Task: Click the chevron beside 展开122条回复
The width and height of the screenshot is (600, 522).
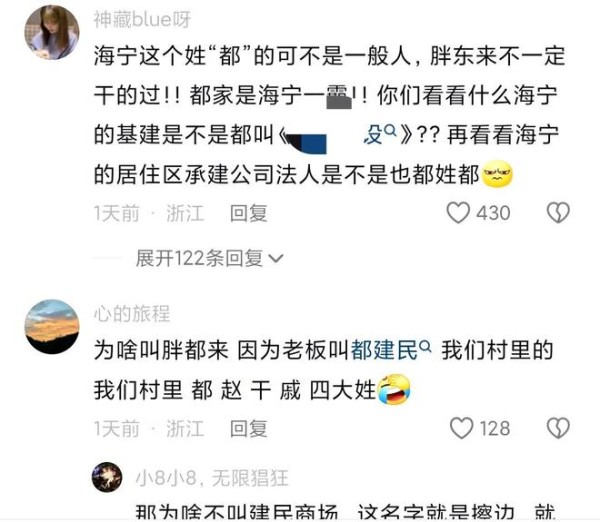Action: 276,259
